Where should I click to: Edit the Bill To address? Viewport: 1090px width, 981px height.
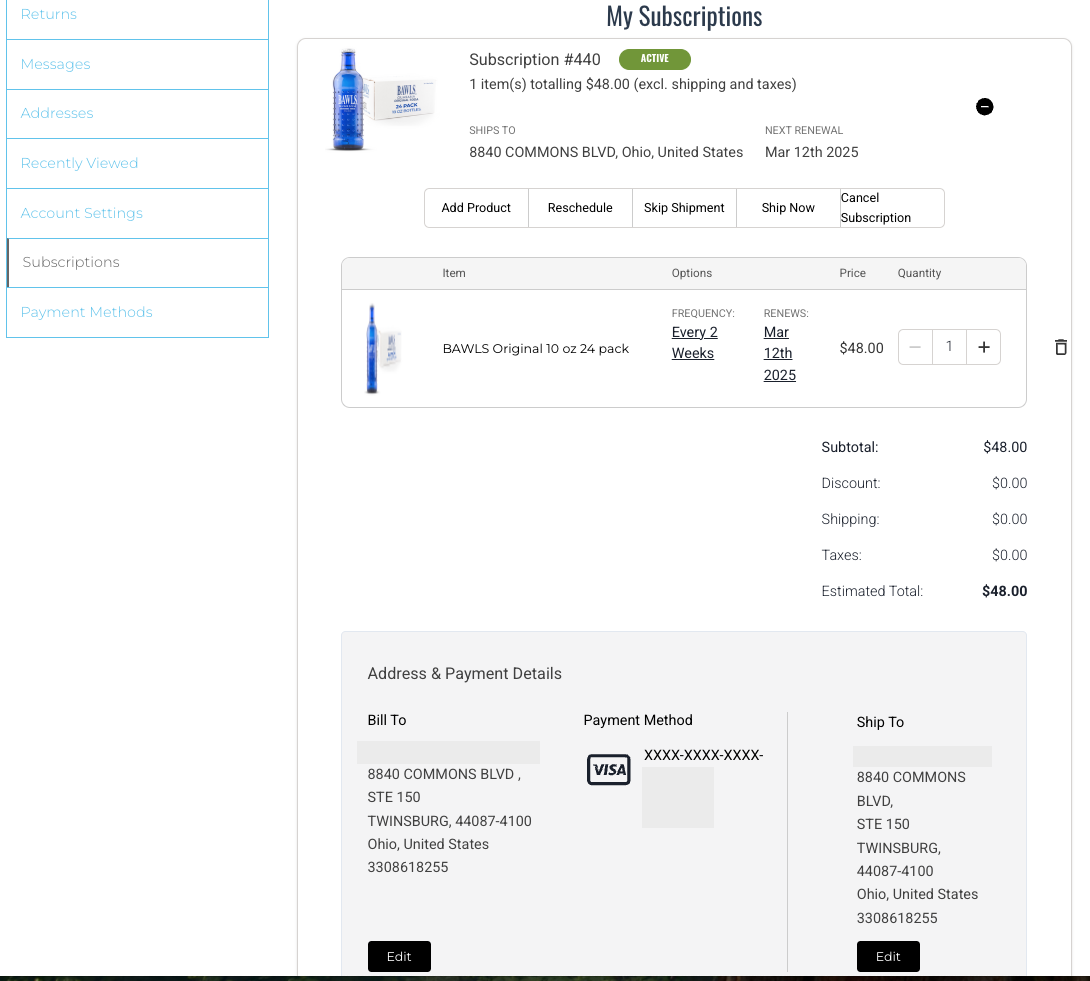[x=399, y=957]
